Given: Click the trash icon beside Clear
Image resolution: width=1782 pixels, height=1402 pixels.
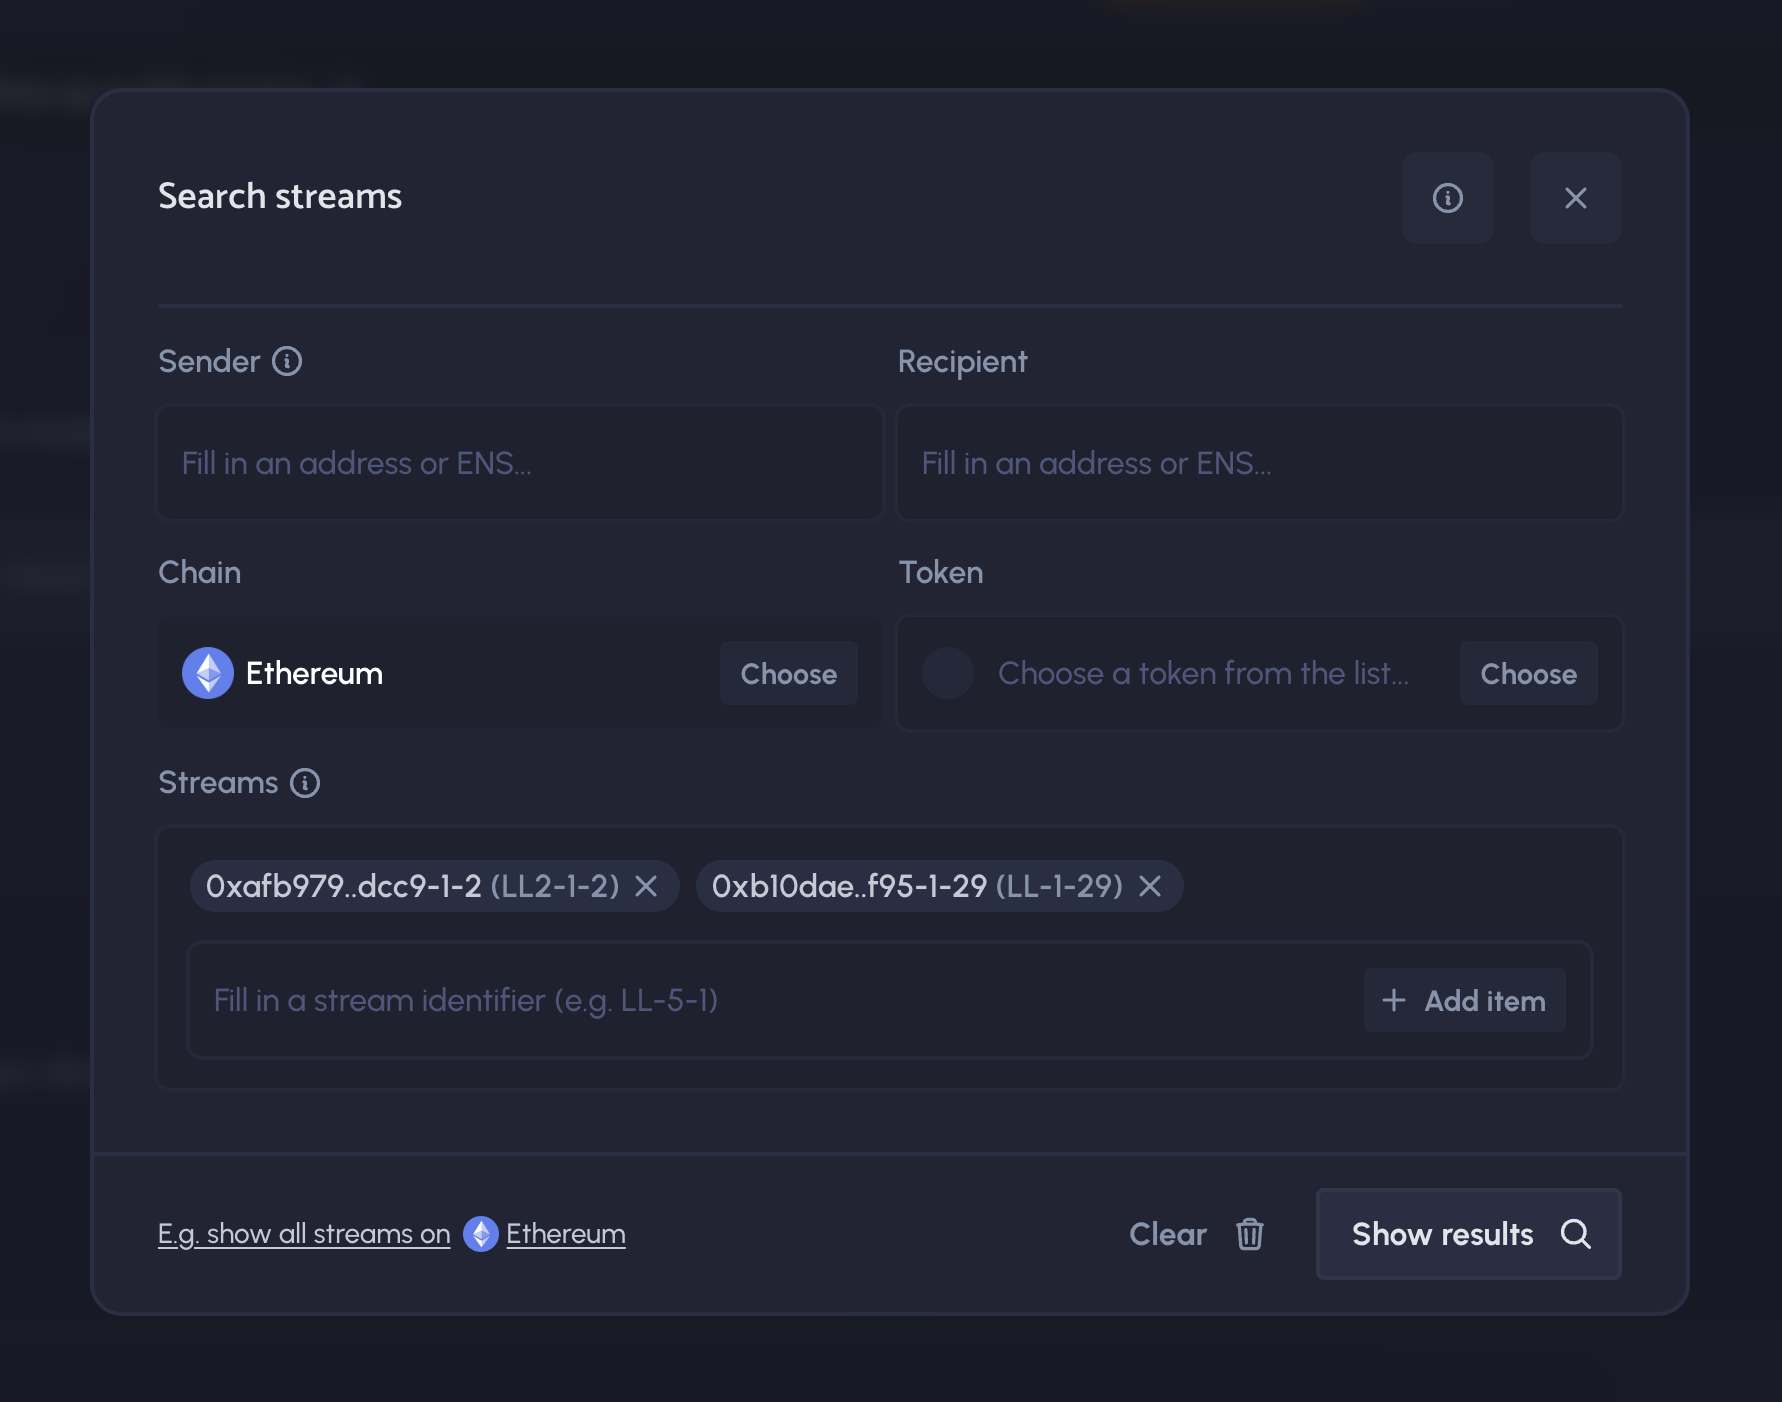Looking at the screenshot, I should pos(1249,1234).
